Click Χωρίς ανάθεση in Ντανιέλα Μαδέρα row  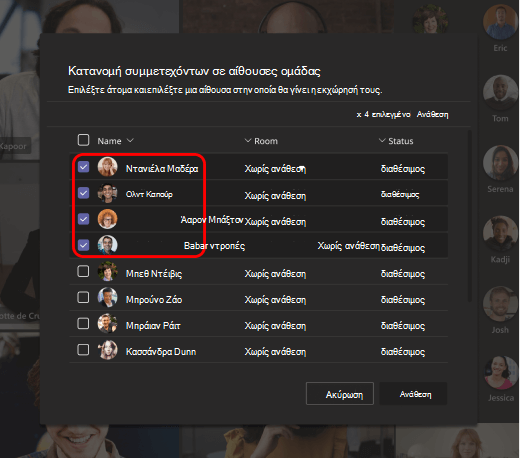(275, 169)
